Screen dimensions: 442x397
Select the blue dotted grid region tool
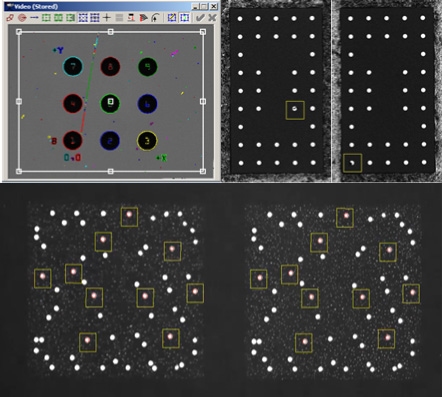click(x=95, y=18)
